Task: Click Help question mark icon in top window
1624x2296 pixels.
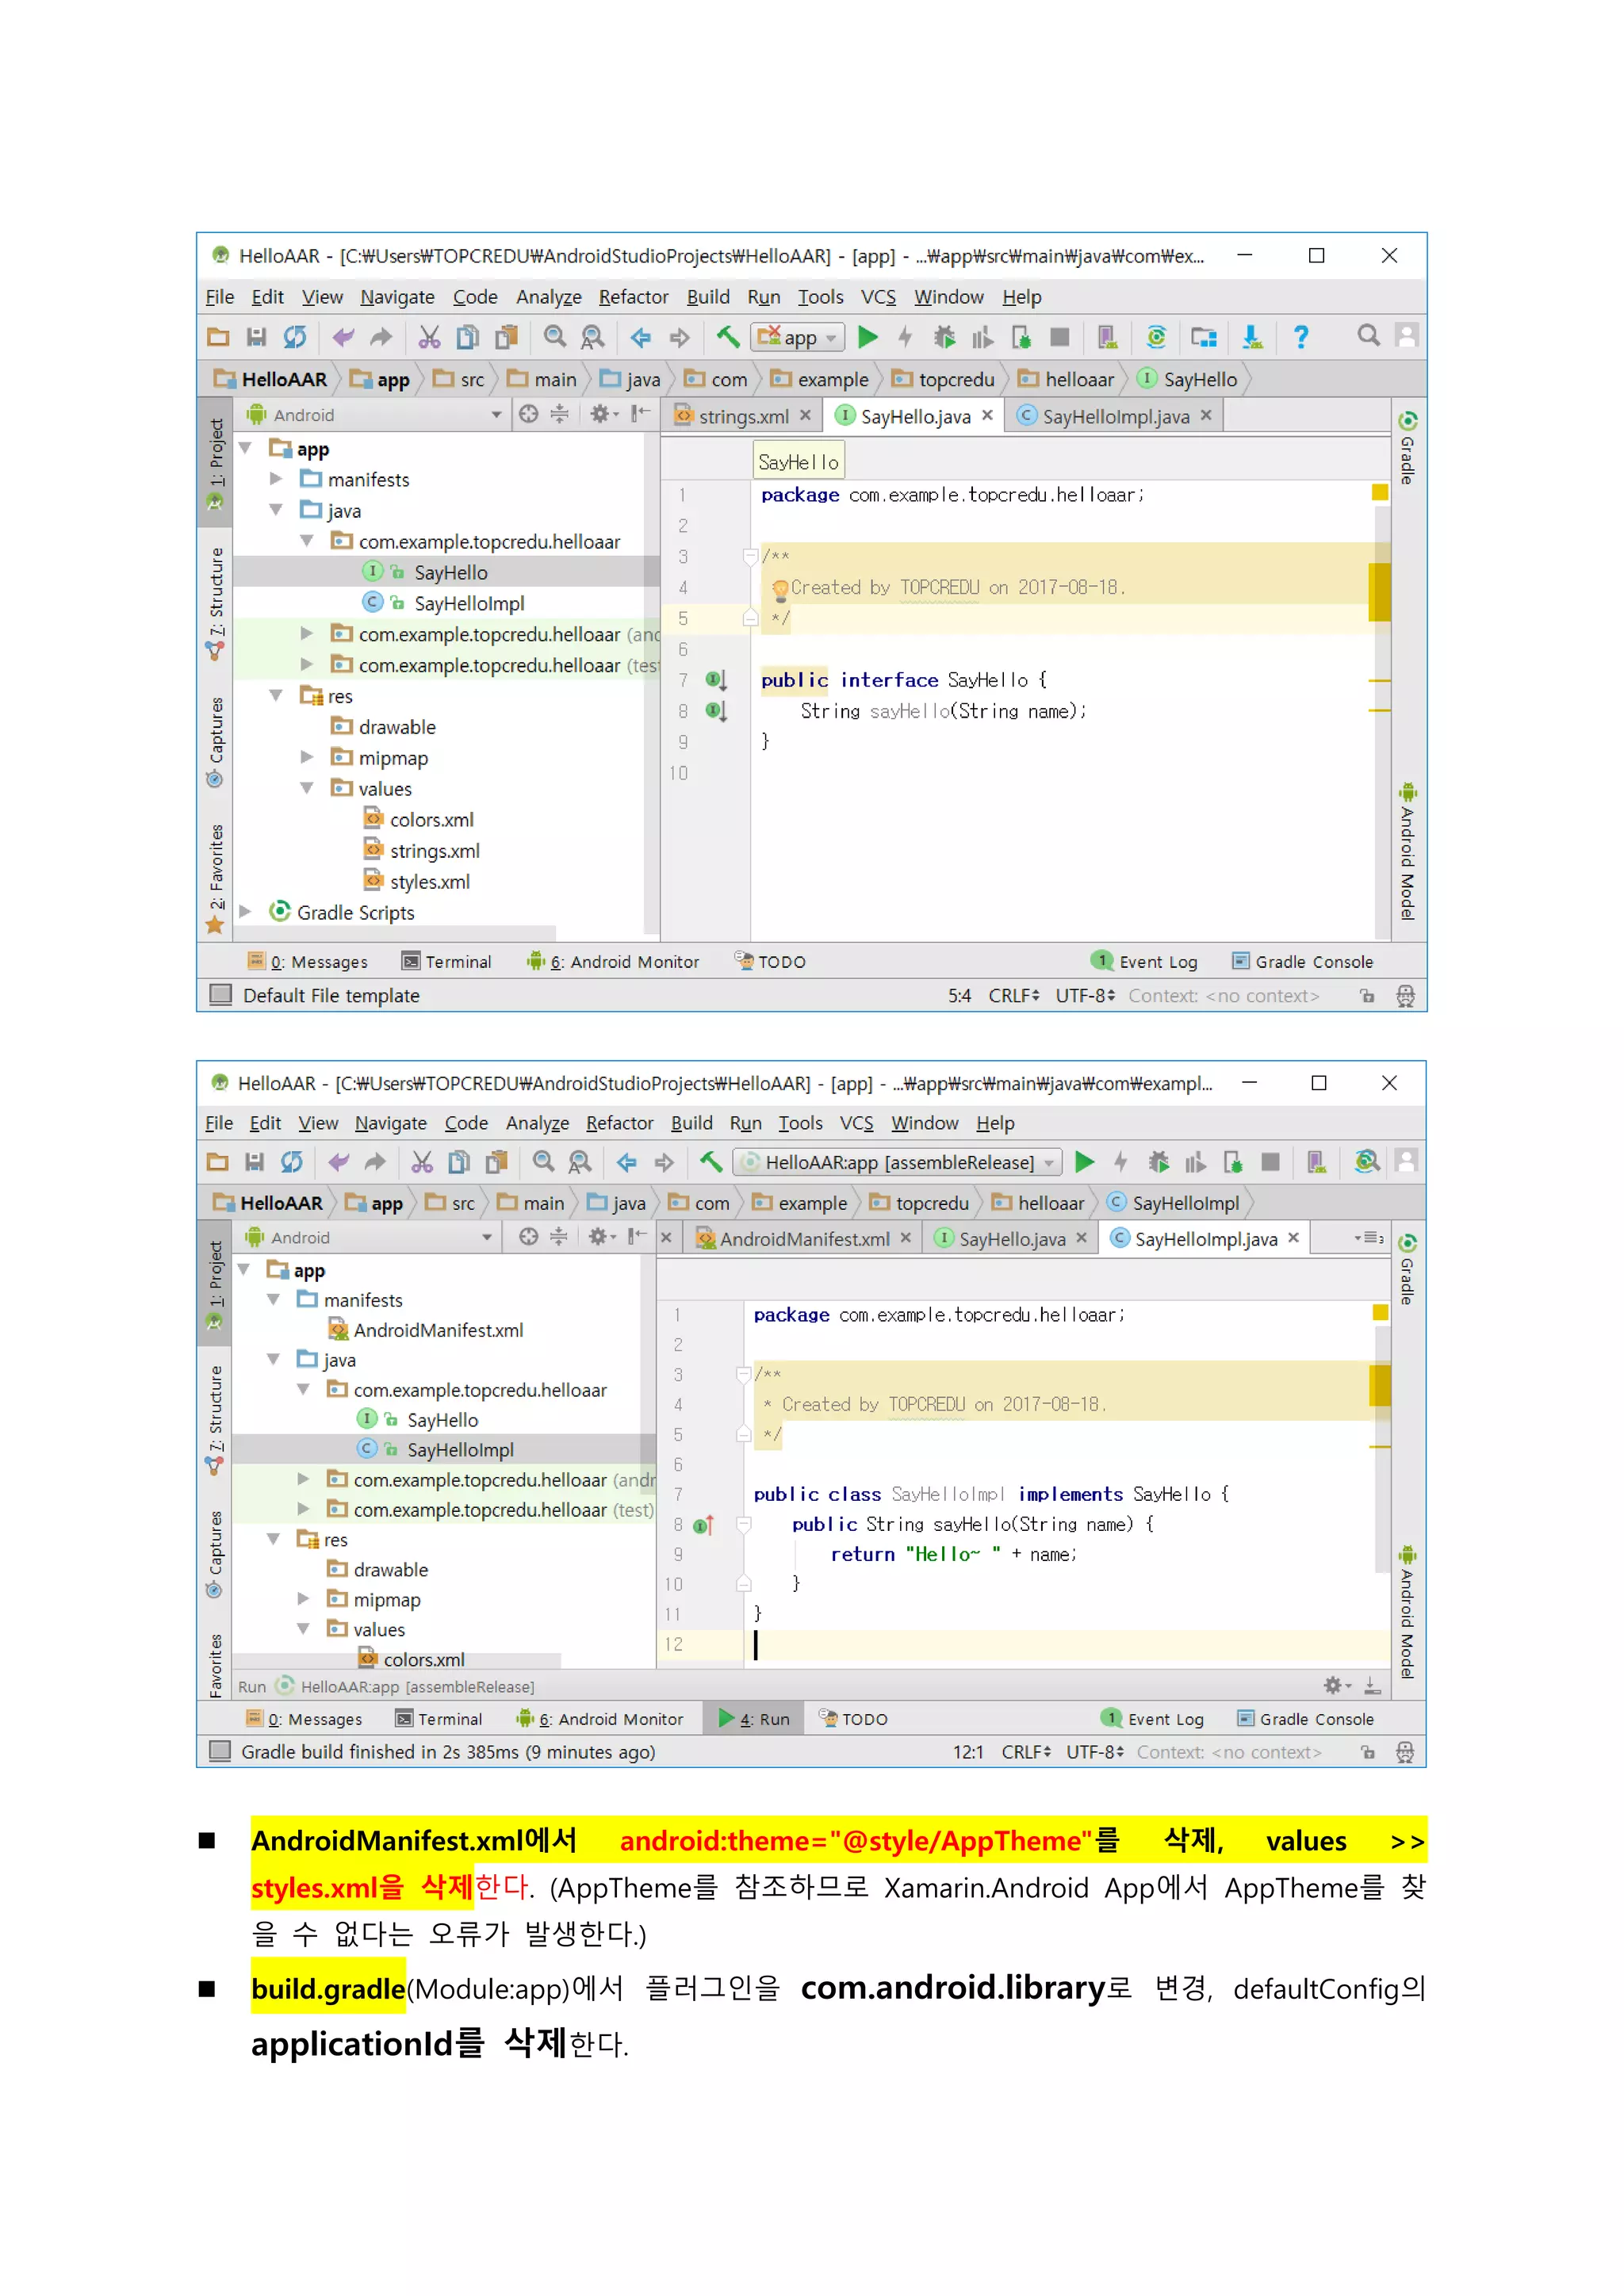Action: 1300,338
